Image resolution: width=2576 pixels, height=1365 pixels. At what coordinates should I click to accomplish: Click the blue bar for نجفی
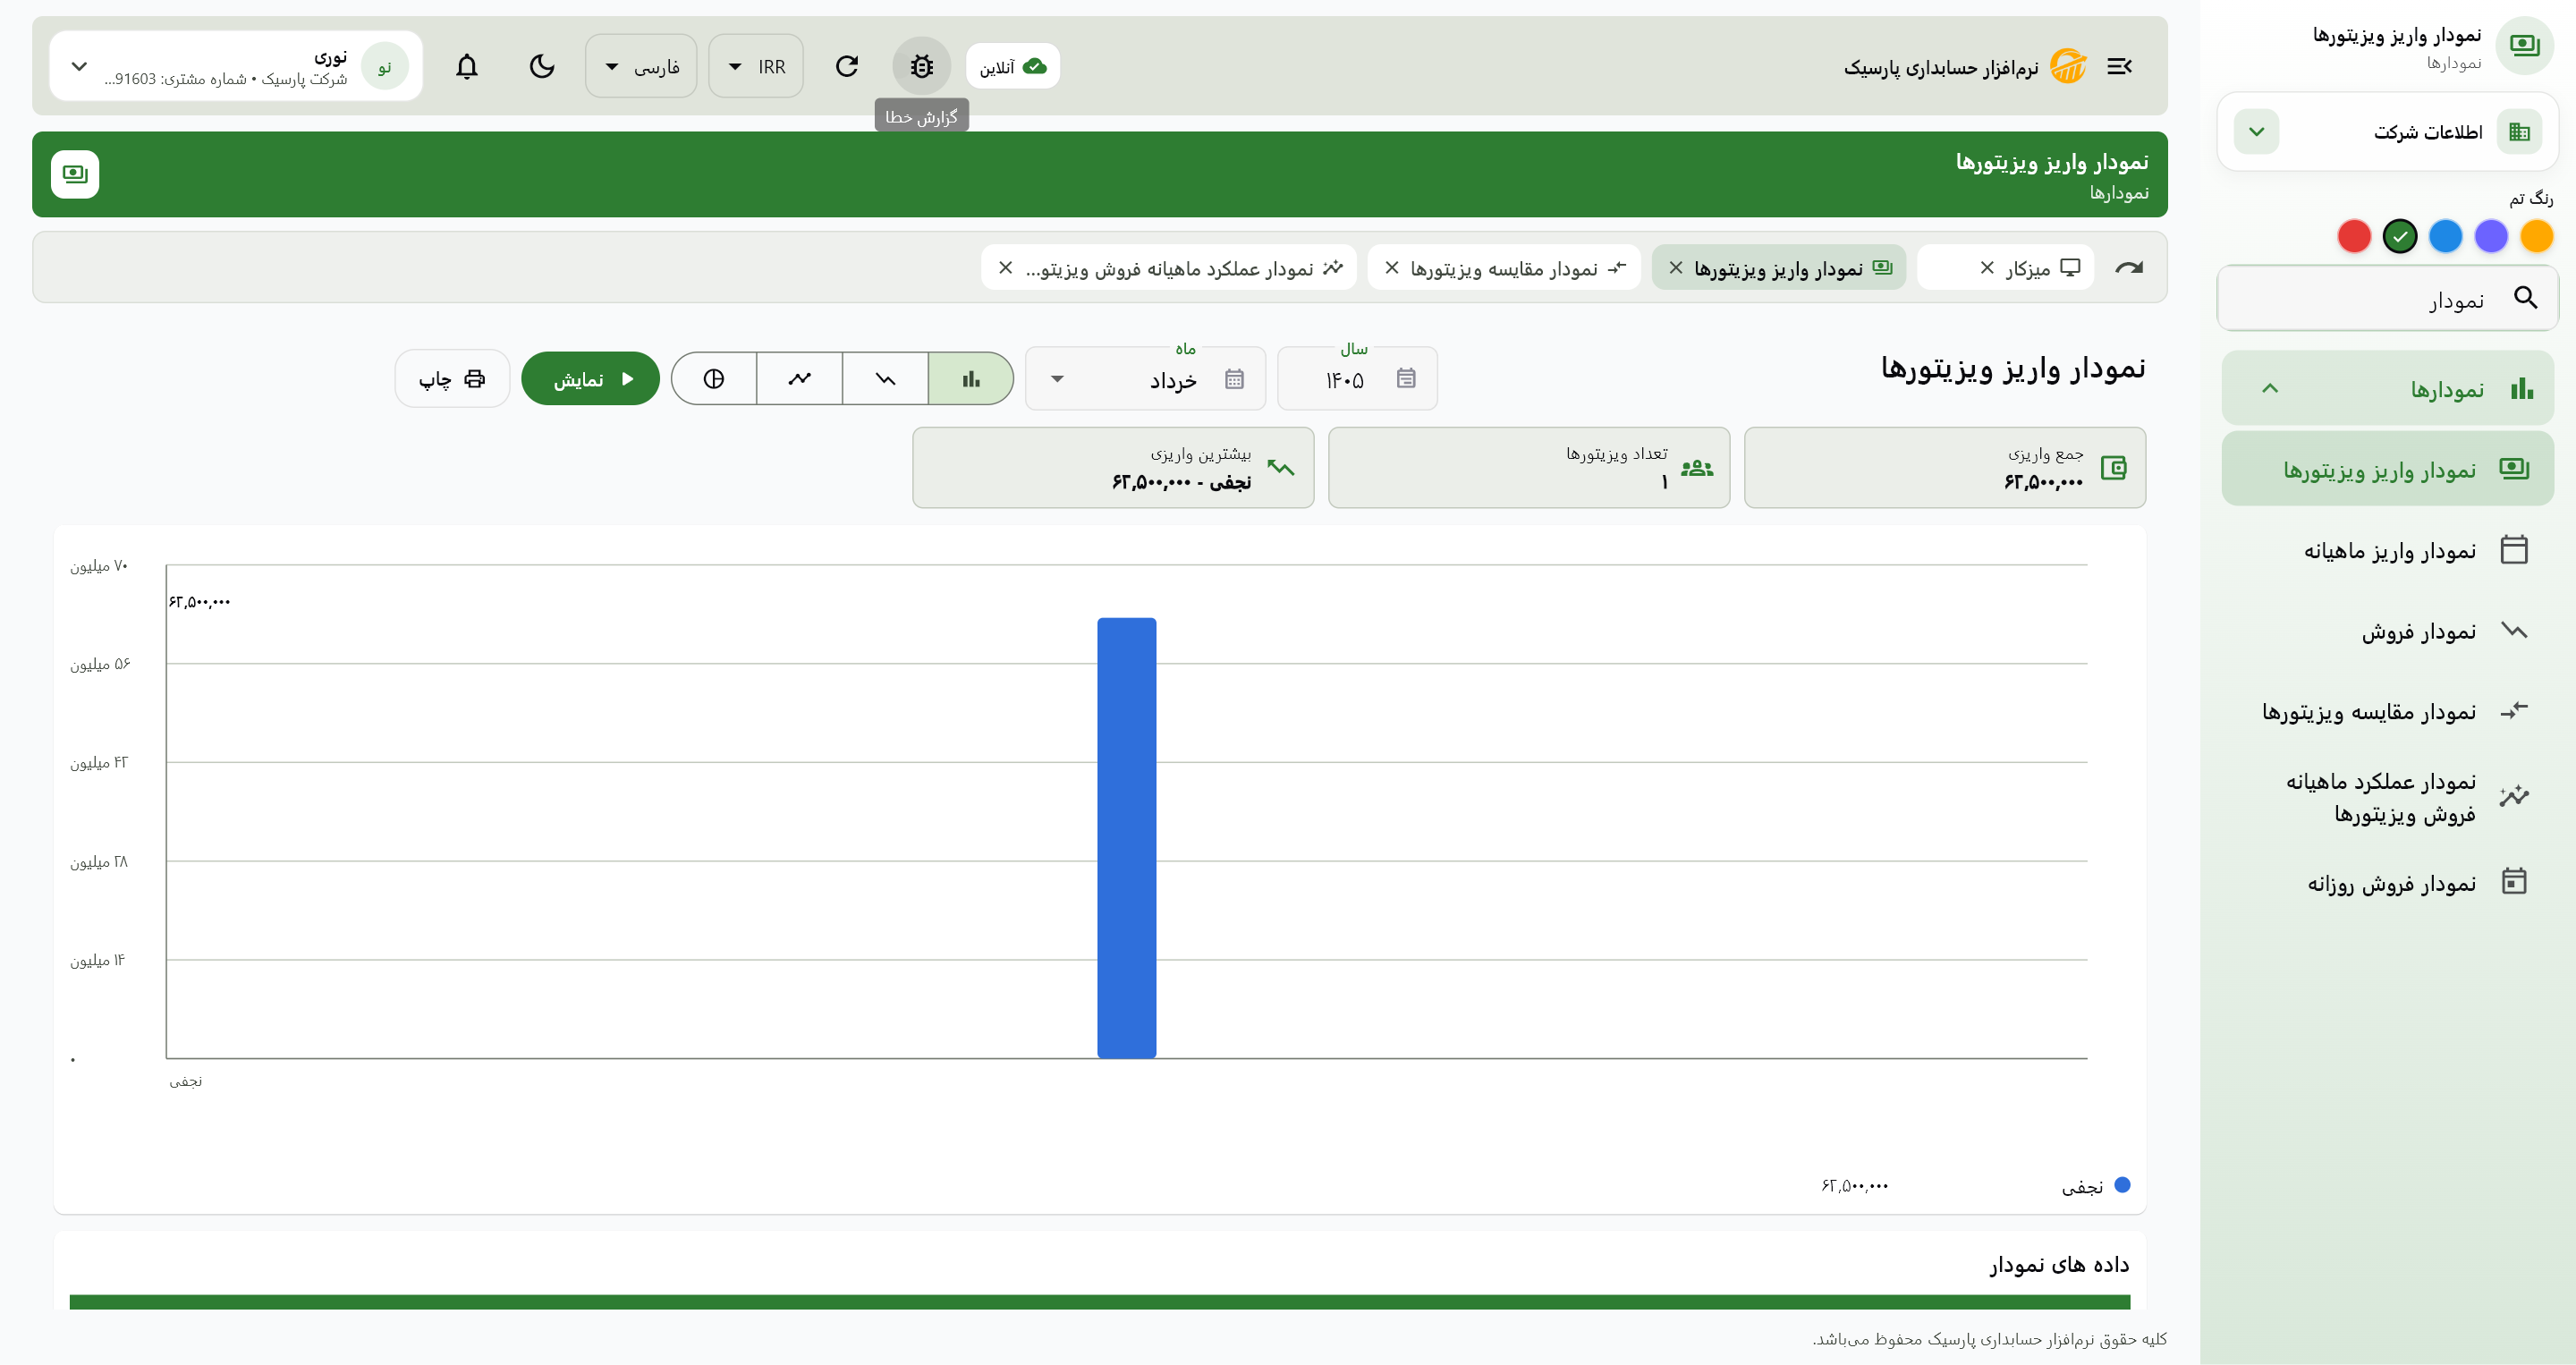pos(1126,838)
